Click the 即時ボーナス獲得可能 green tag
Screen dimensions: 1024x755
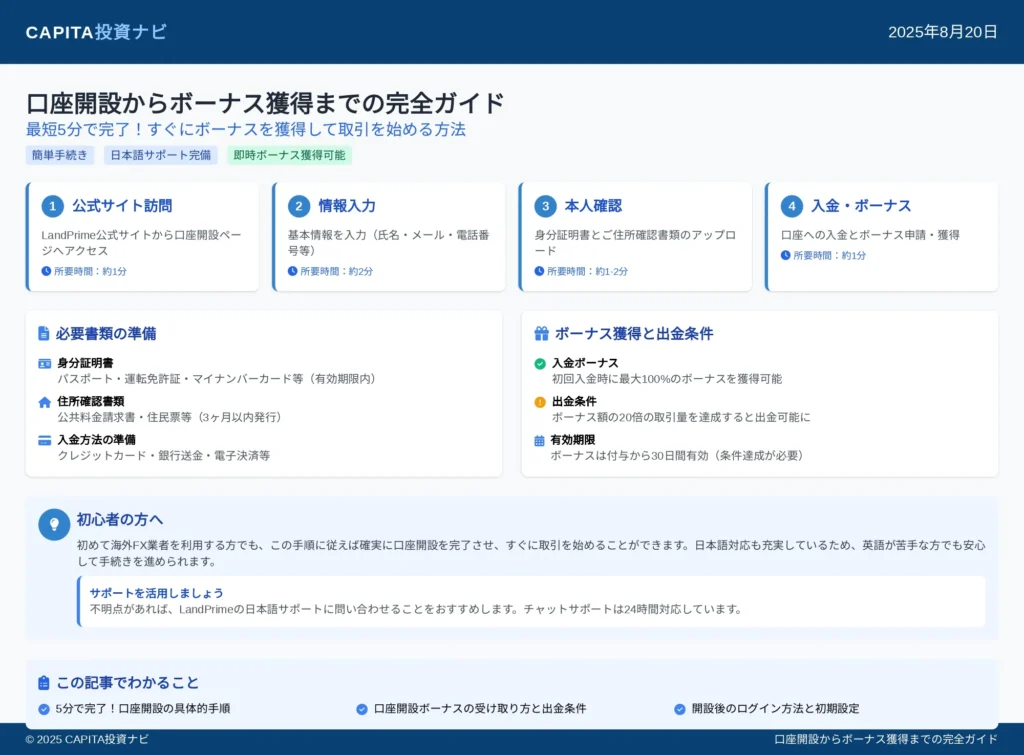pos(289,155)
